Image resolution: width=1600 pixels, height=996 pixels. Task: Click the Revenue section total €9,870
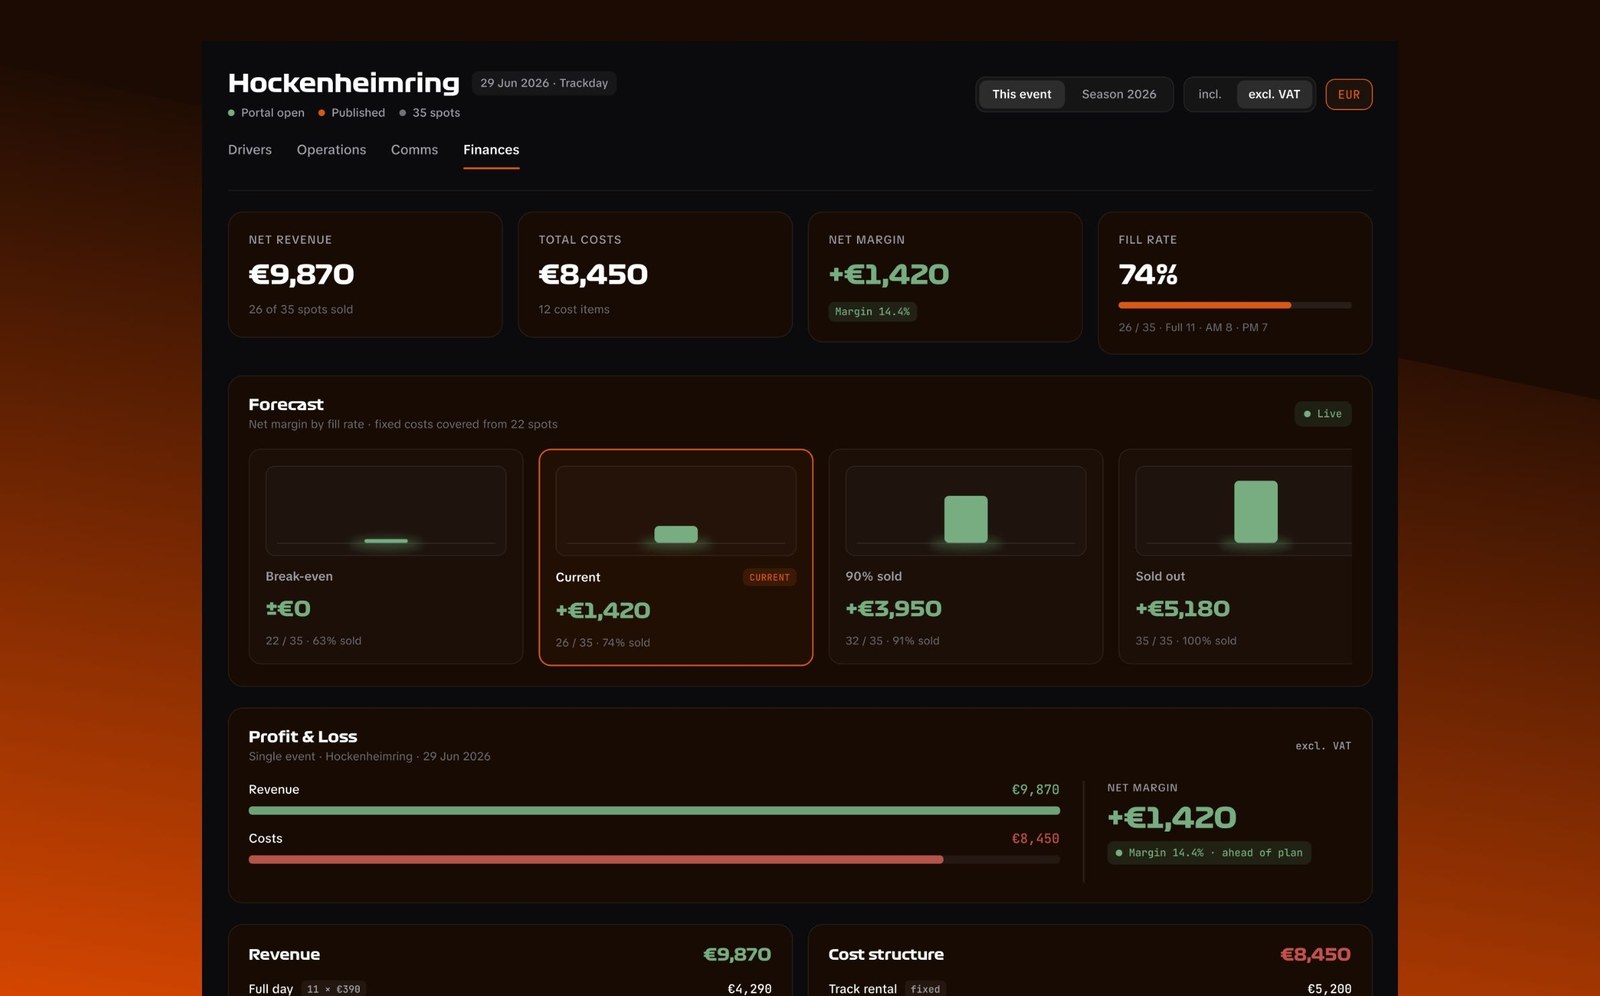tap(737, 955)
